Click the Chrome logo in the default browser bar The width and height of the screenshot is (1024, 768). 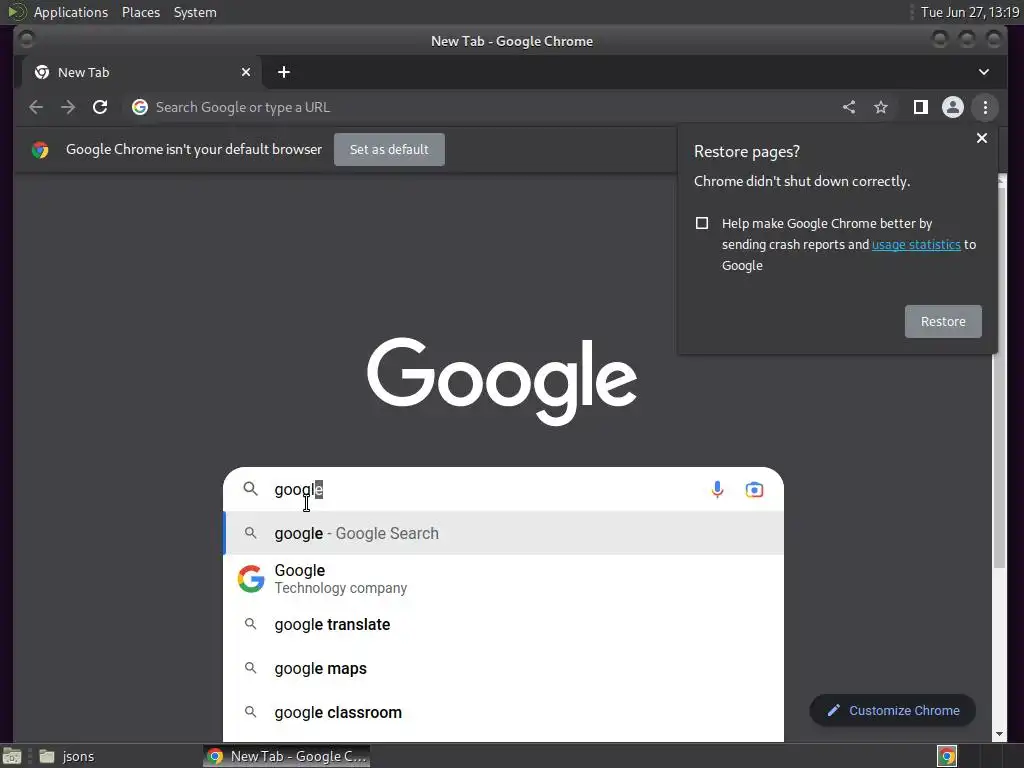pyautogui.click(x=40, y=150)
